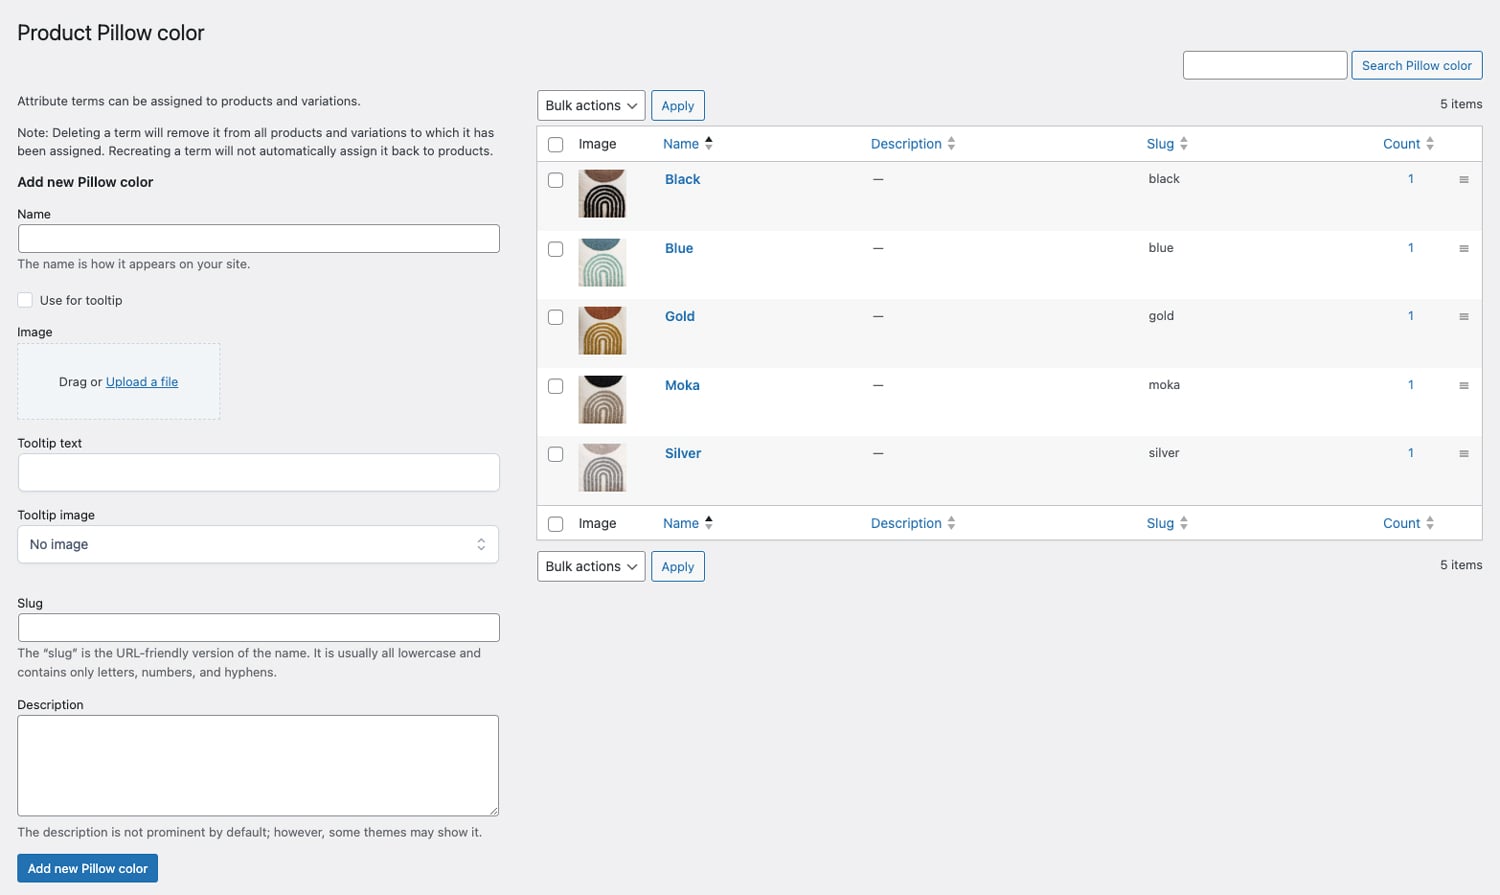1500x895 pixels.
Task: Enable the Use for tooltip checkbox
Action: 25,300
